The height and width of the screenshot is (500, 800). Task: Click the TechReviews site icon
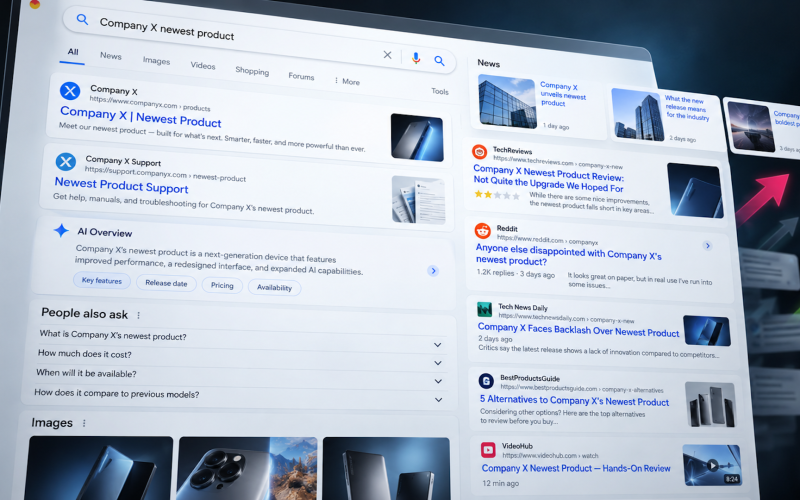pos(479,152)
